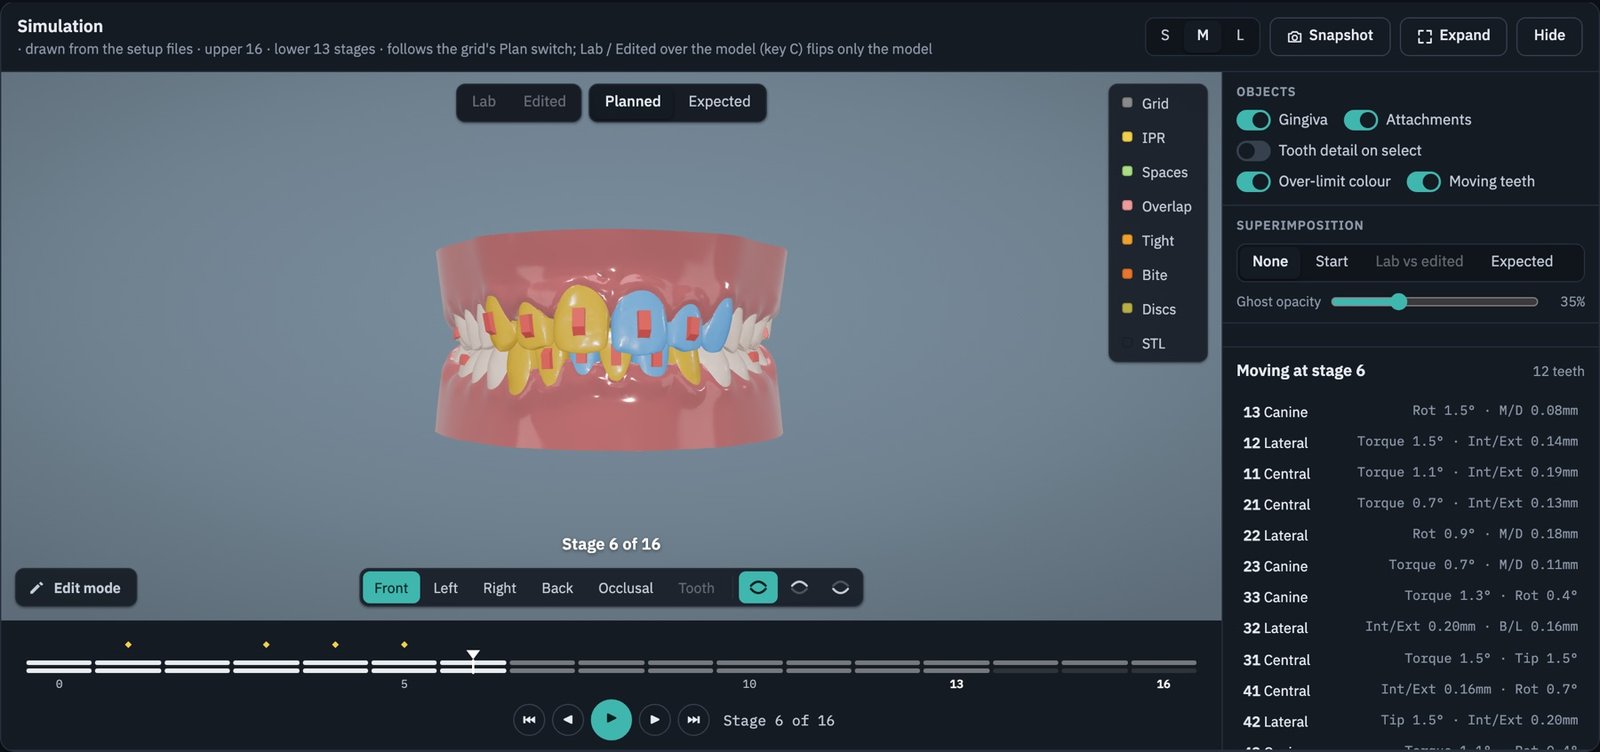Select the 21 Central row

point(1410,505)
